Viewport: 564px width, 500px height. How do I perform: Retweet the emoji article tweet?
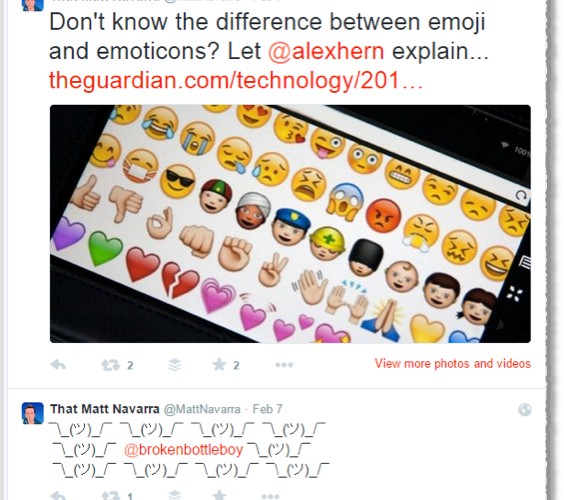pyautogui.click(x=110, y=365)
